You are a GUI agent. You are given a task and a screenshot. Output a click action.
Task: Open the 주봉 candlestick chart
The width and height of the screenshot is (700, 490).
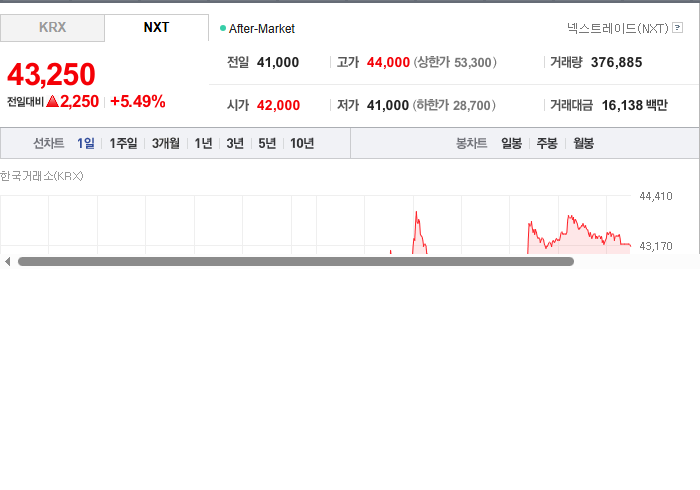[547, 143]
